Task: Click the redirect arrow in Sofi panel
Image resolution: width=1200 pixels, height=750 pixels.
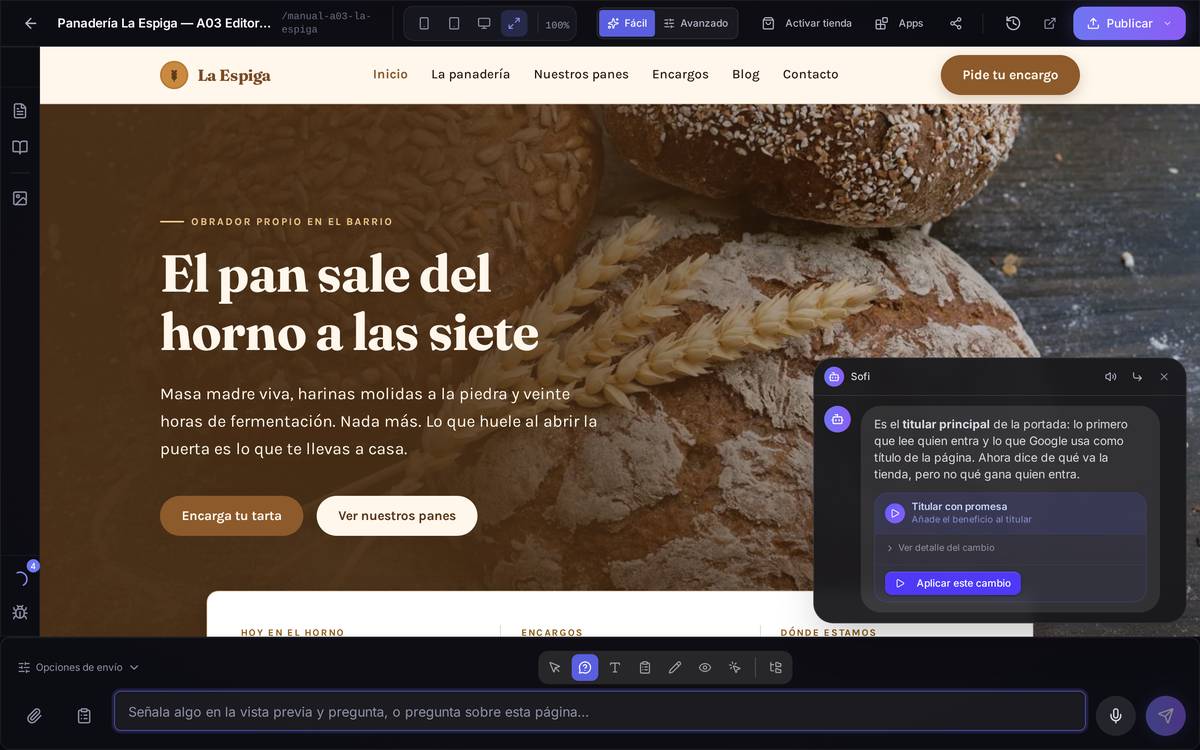Action: click(1137, 377)
